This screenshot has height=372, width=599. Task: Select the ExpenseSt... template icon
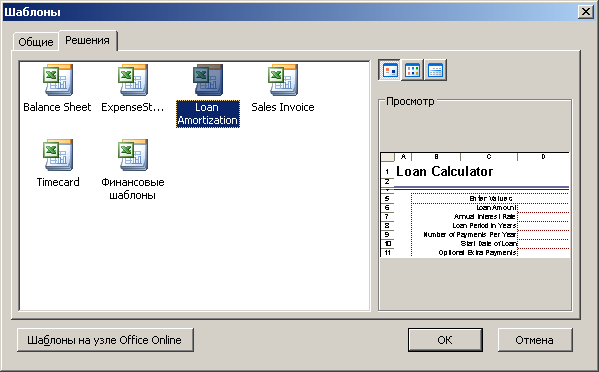click(133, 79)
